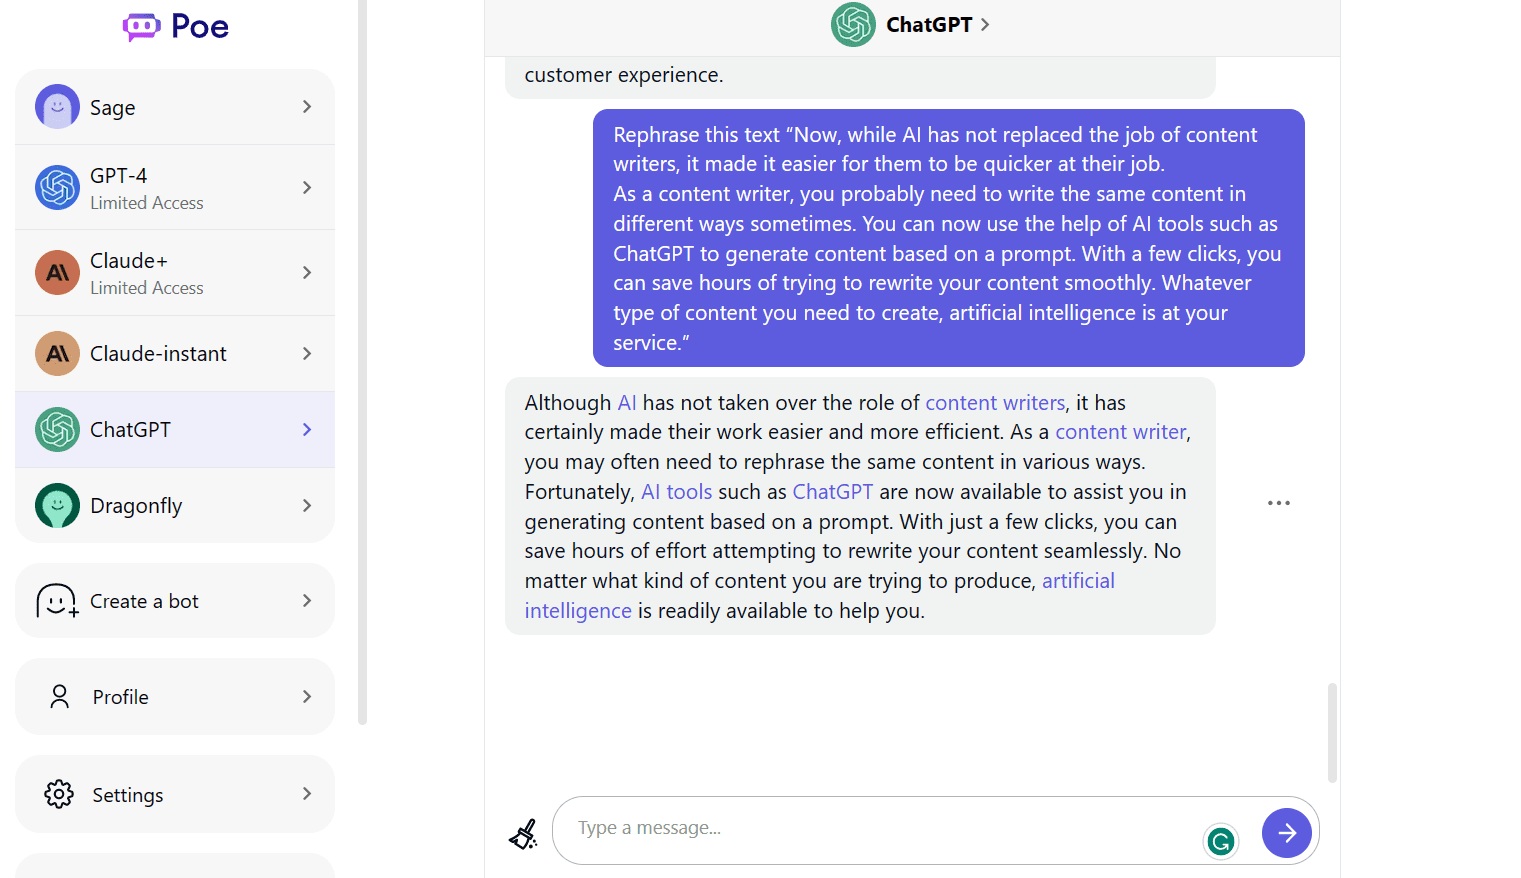
Task: Open the Claude-instant bot
Action: pos(158,353)
